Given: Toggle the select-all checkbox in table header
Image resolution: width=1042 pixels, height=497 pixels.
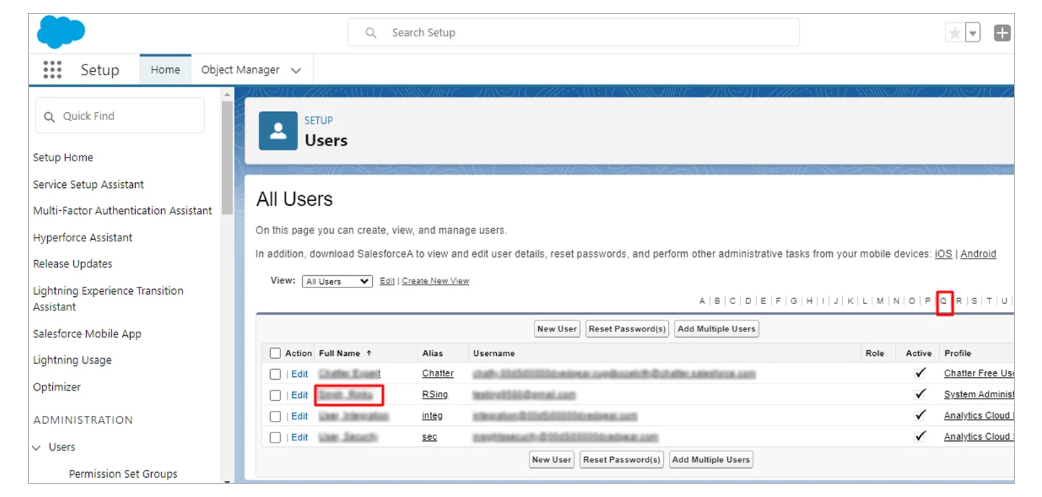Looking at the screenshot, I should click(x=275, y=353).
